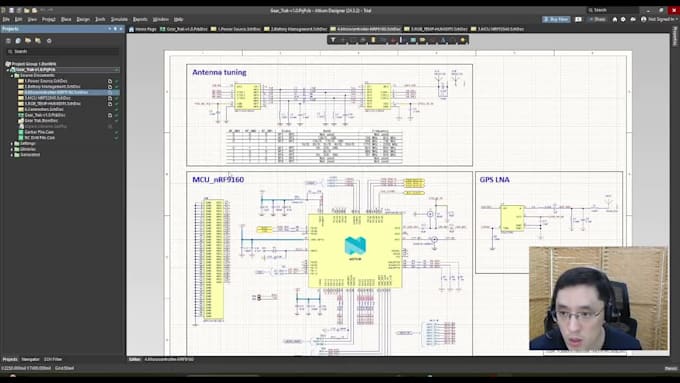Click the document status icon beside 2.Battery Management
This screenshot has width=680, height=383.
[x=110, y=87]
